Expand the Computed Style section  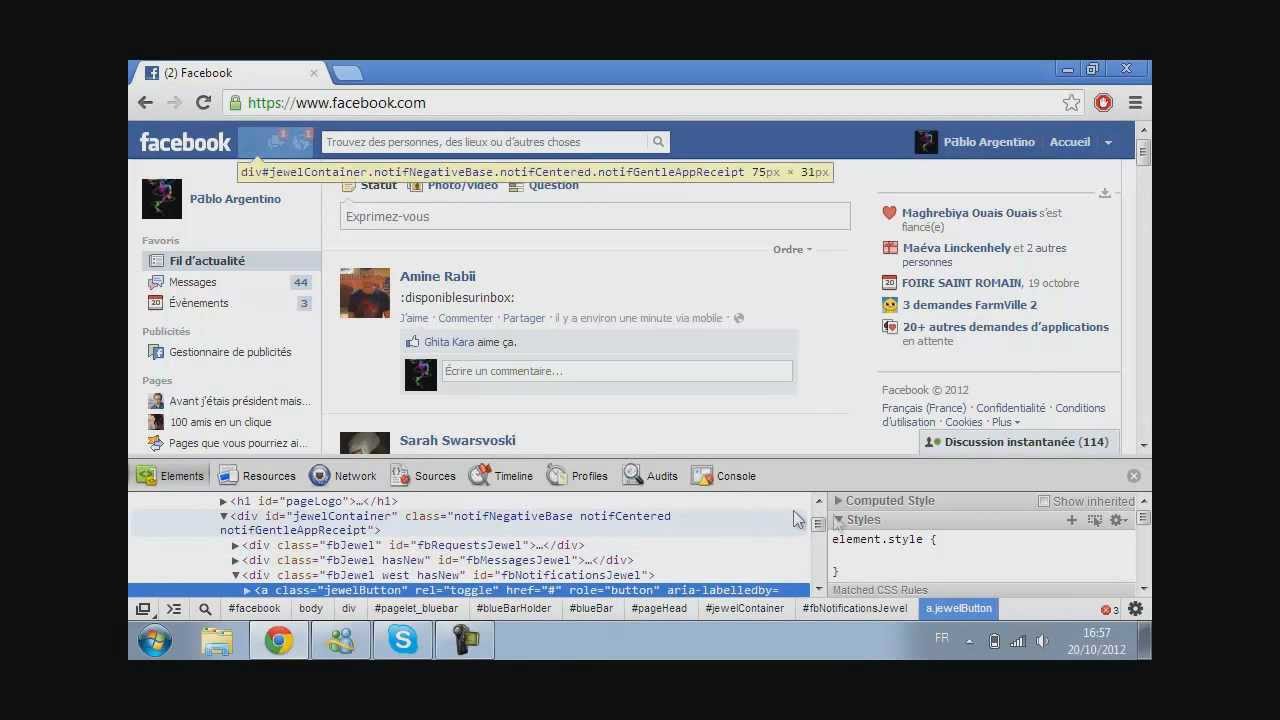pyautogui.click(x=838, y=501)
